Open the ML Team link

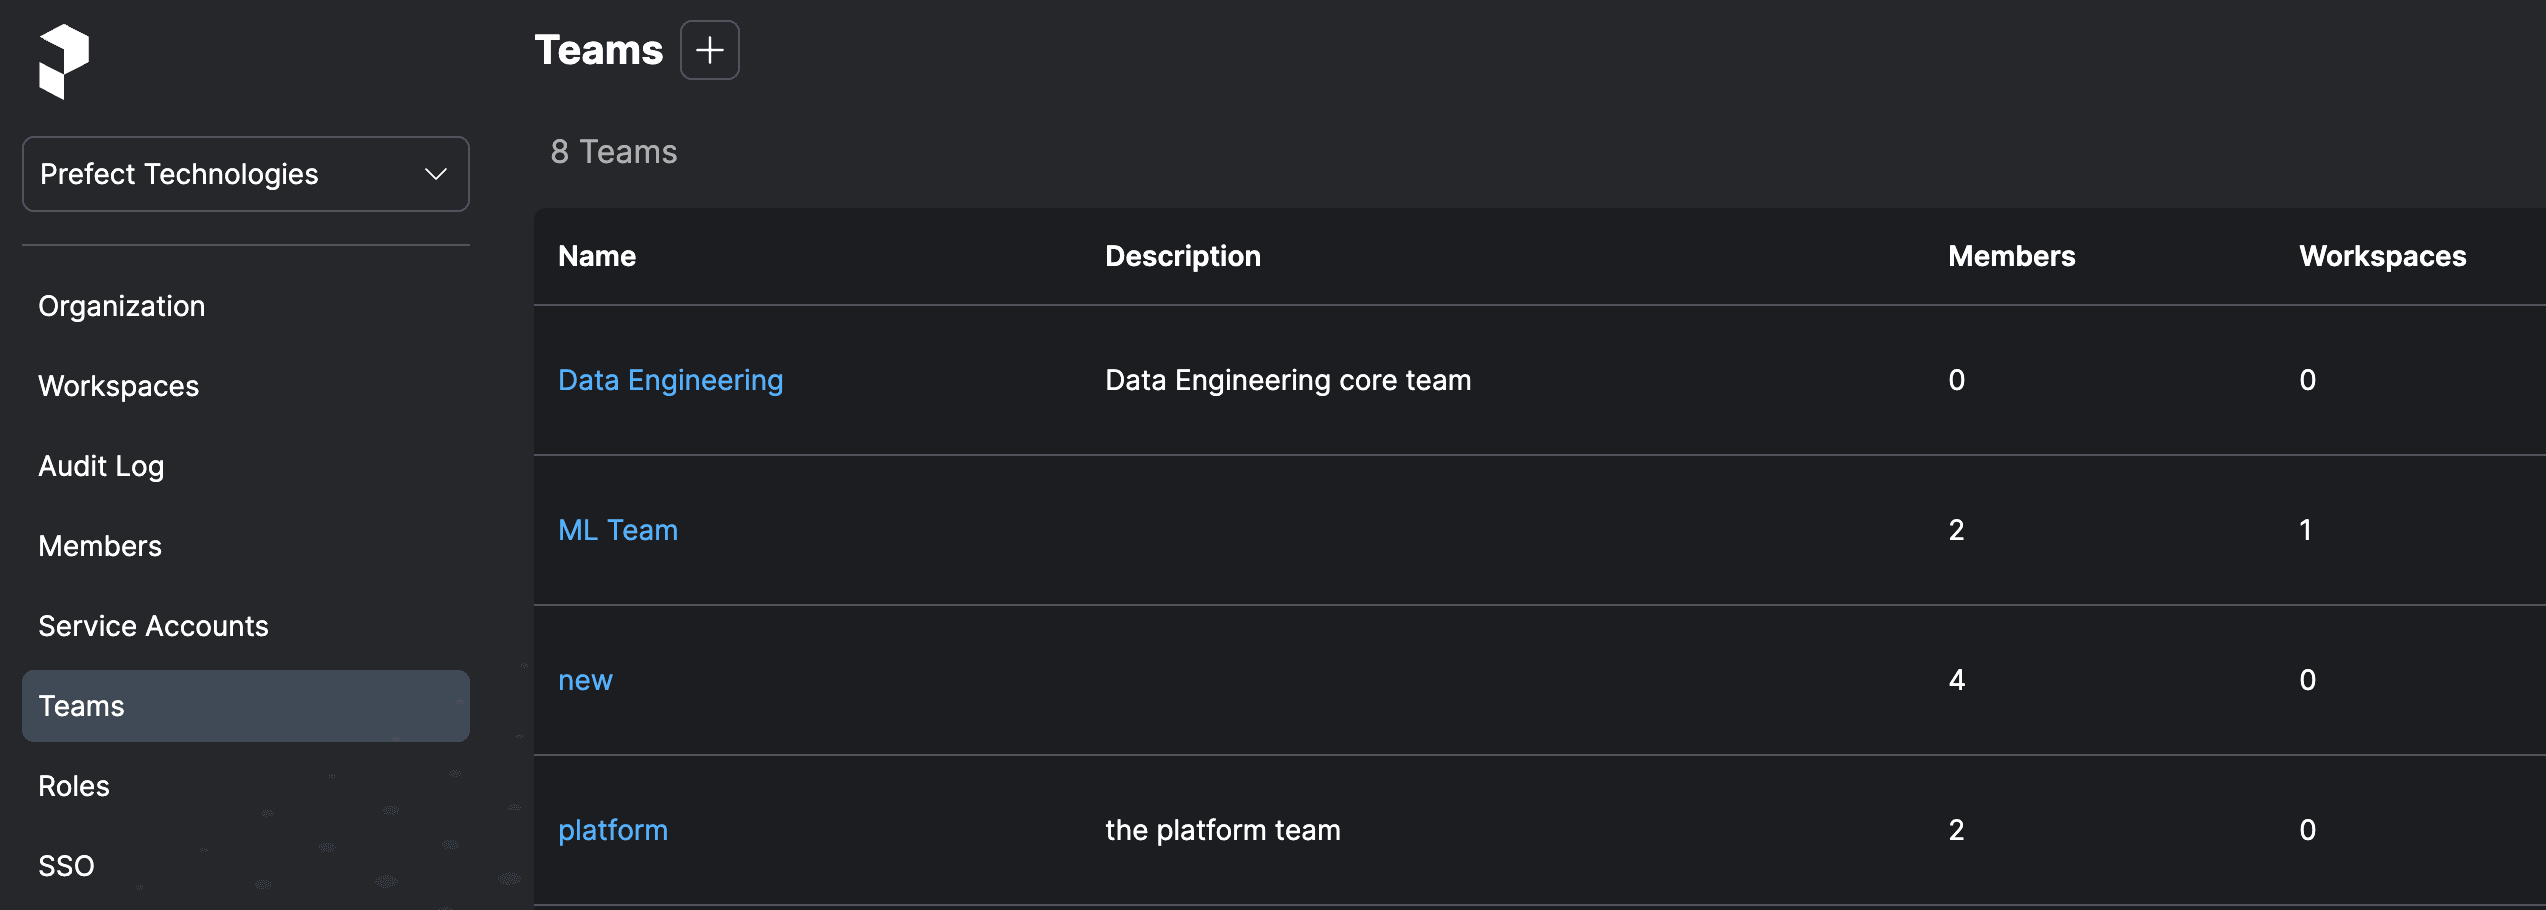point(617,530)
